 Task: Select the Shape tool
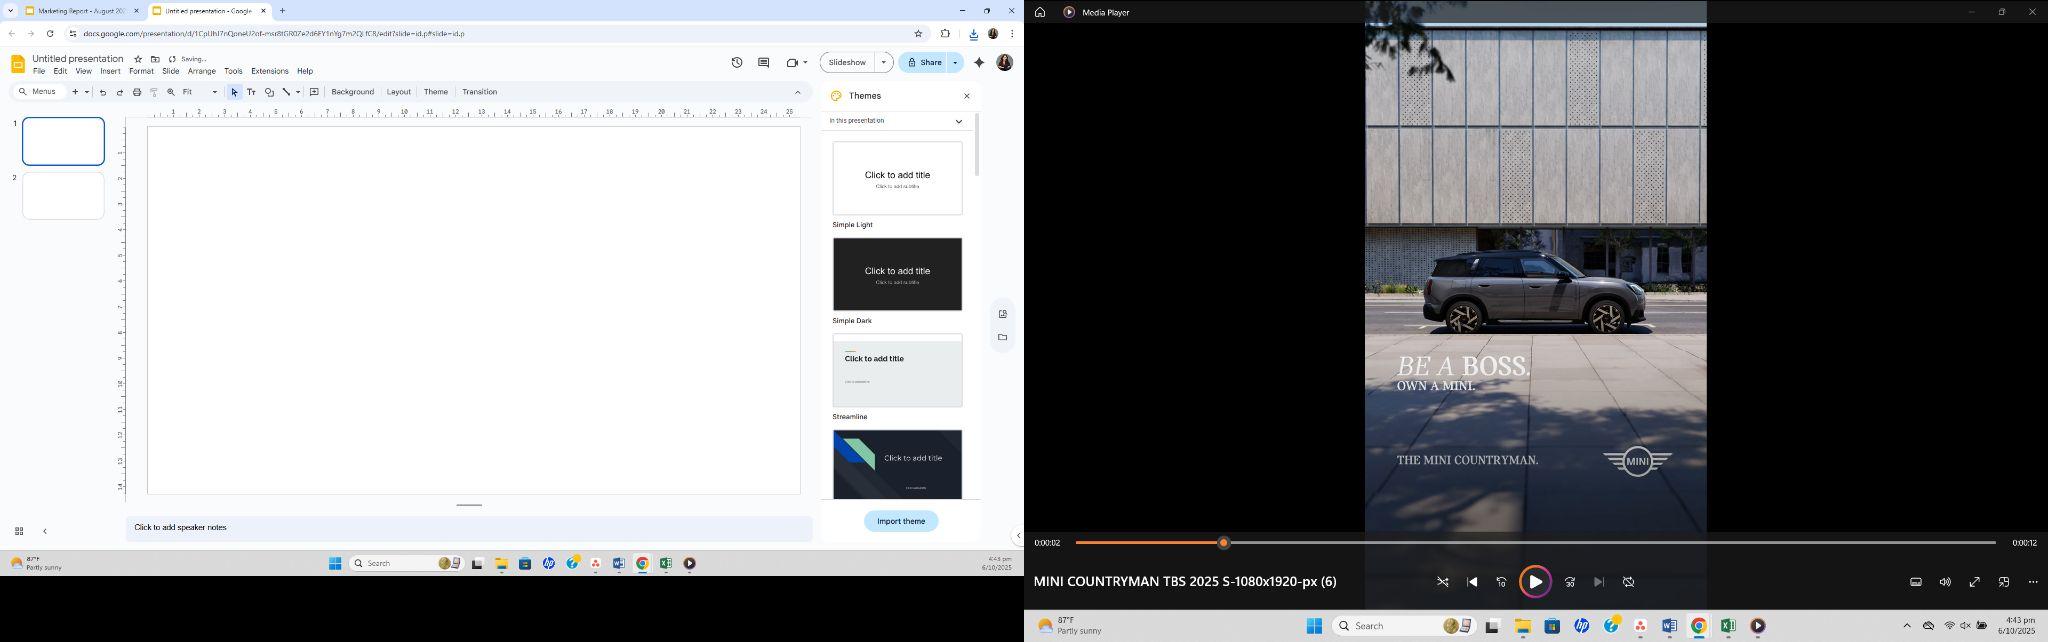(x=269, y=92)
